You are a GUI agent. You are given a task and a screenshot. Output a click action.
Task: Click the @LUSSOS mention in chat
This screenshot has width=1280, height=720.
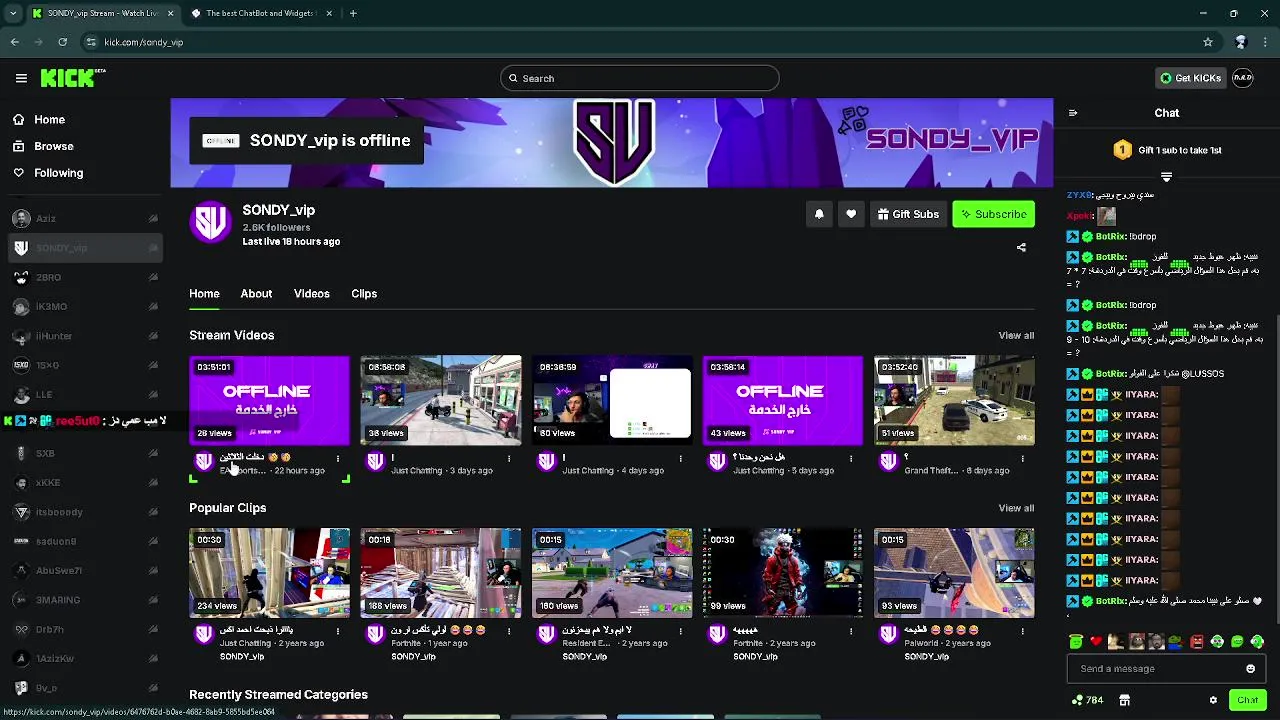pyautogui.click(x=1203, y=374)
